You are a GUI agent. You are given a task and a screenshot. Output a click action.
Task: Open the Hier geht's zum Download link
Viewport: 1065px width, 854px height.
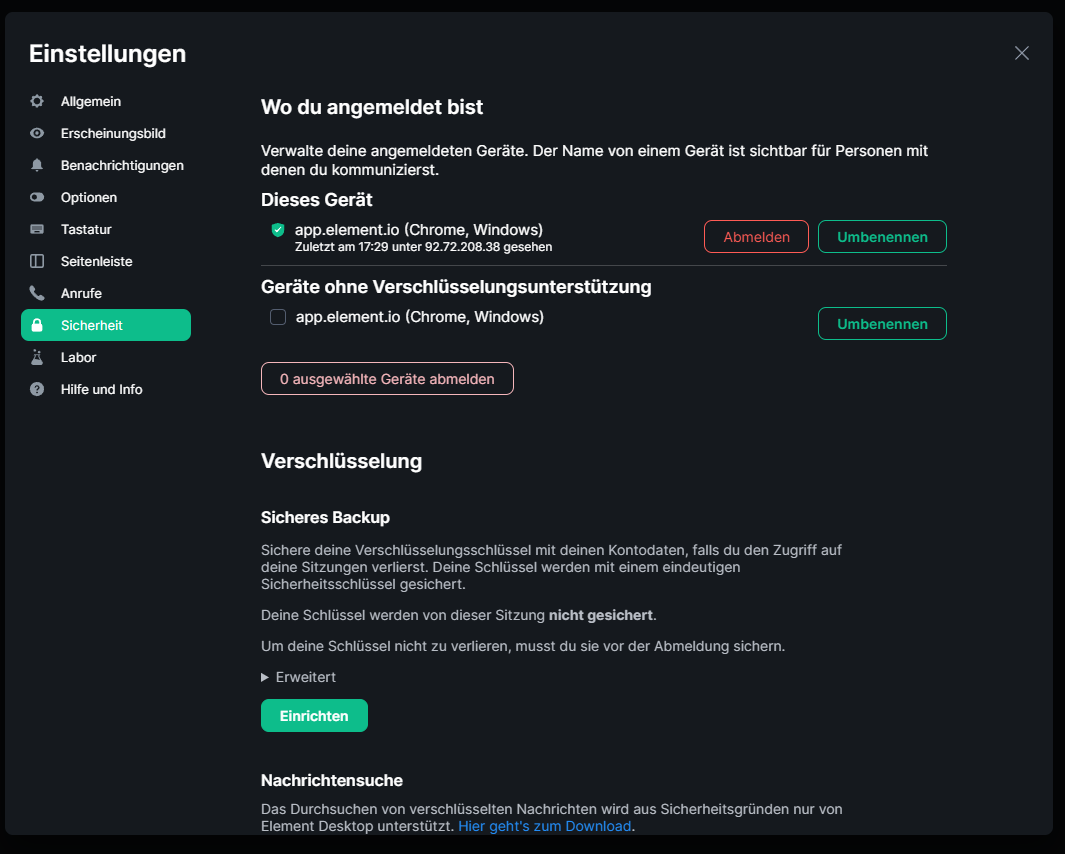click(x=545, y=826)
